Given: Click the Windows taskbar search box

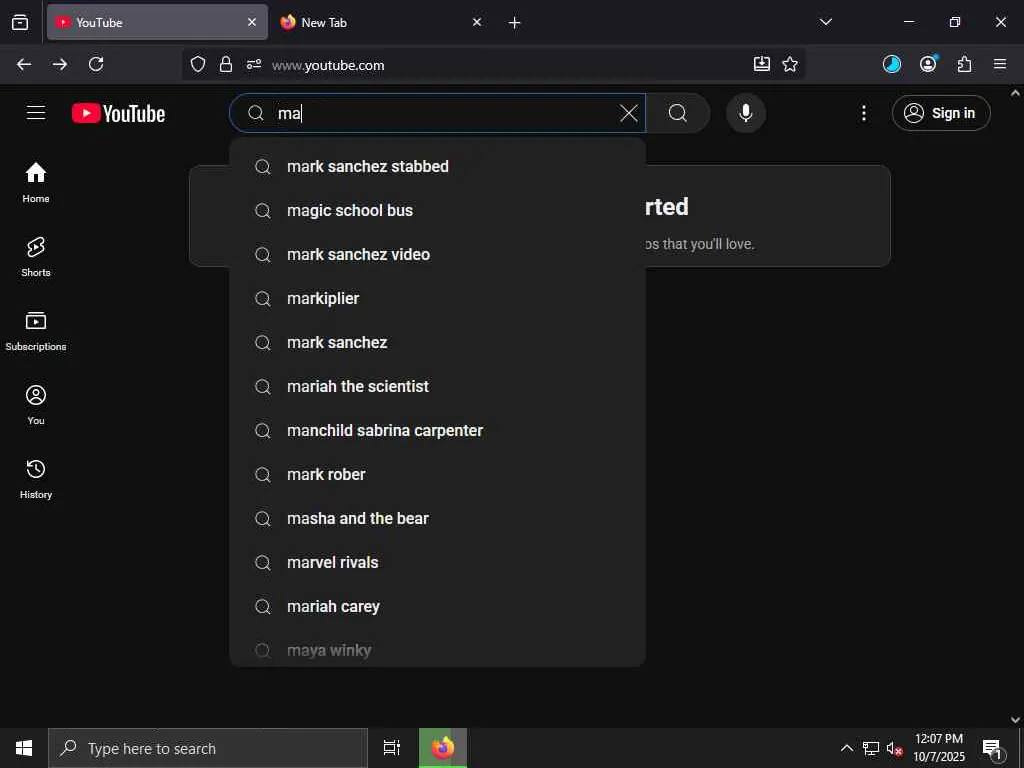Looking at the screenshot, I should pyautogui.click(x=208, y=748).
